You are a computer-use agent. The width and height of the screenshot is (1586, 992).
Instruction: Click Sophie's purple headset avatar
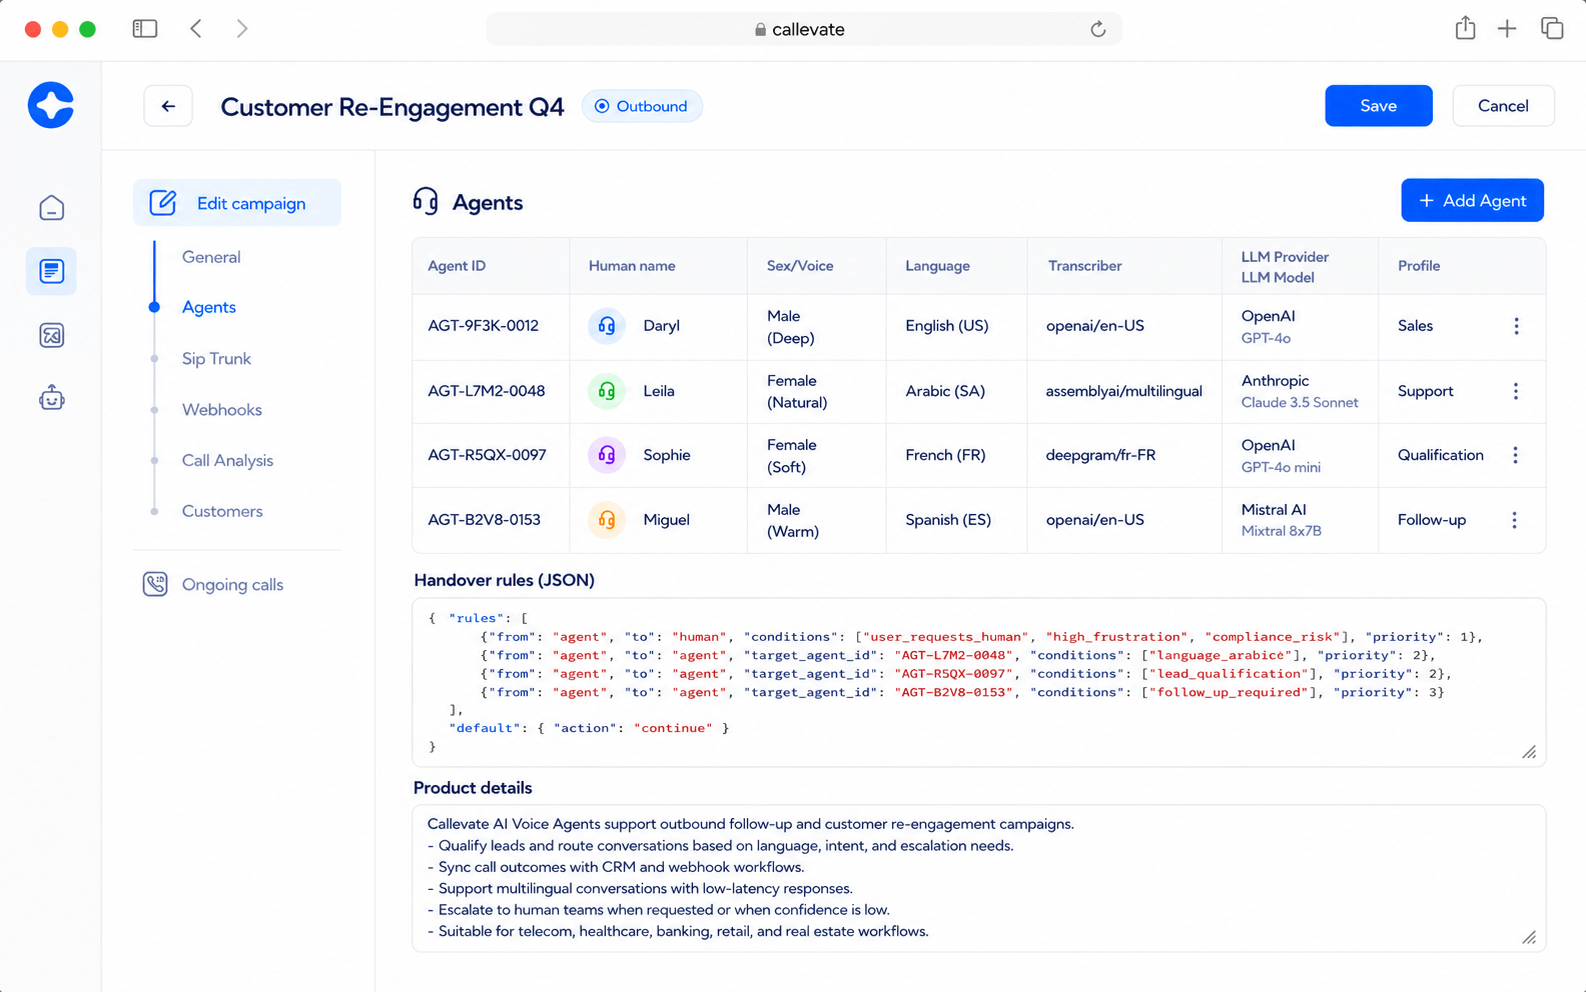(x=606, y=455)
